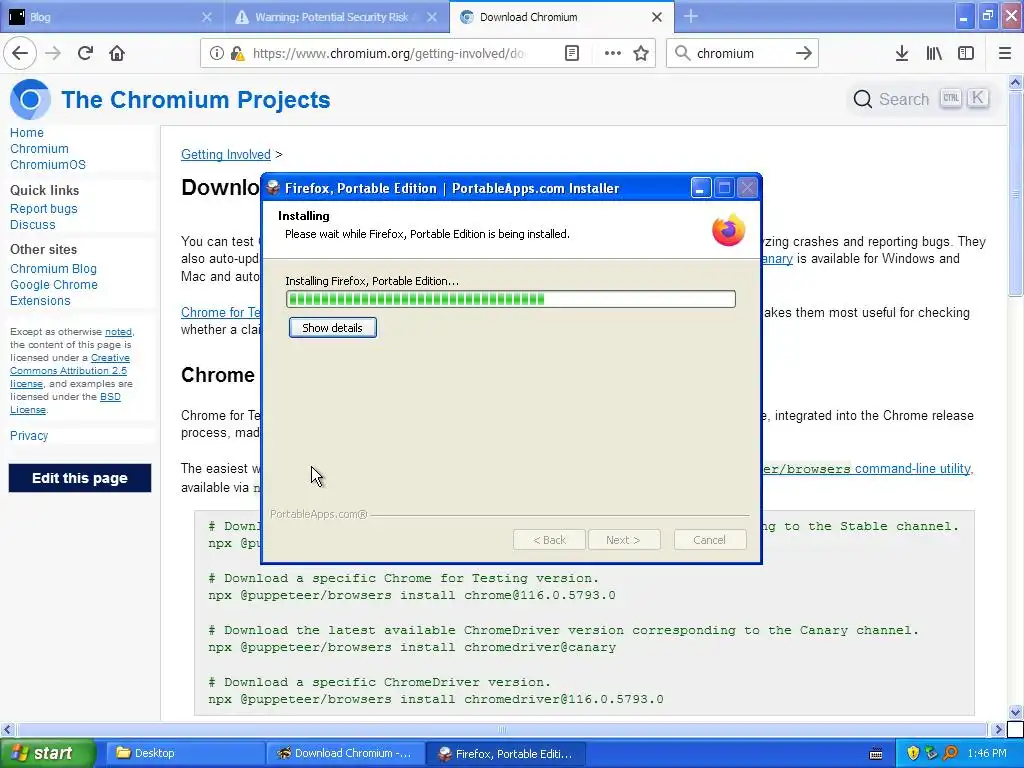
Task: Open page actions three-dot menu
Action: coord(613,54)
